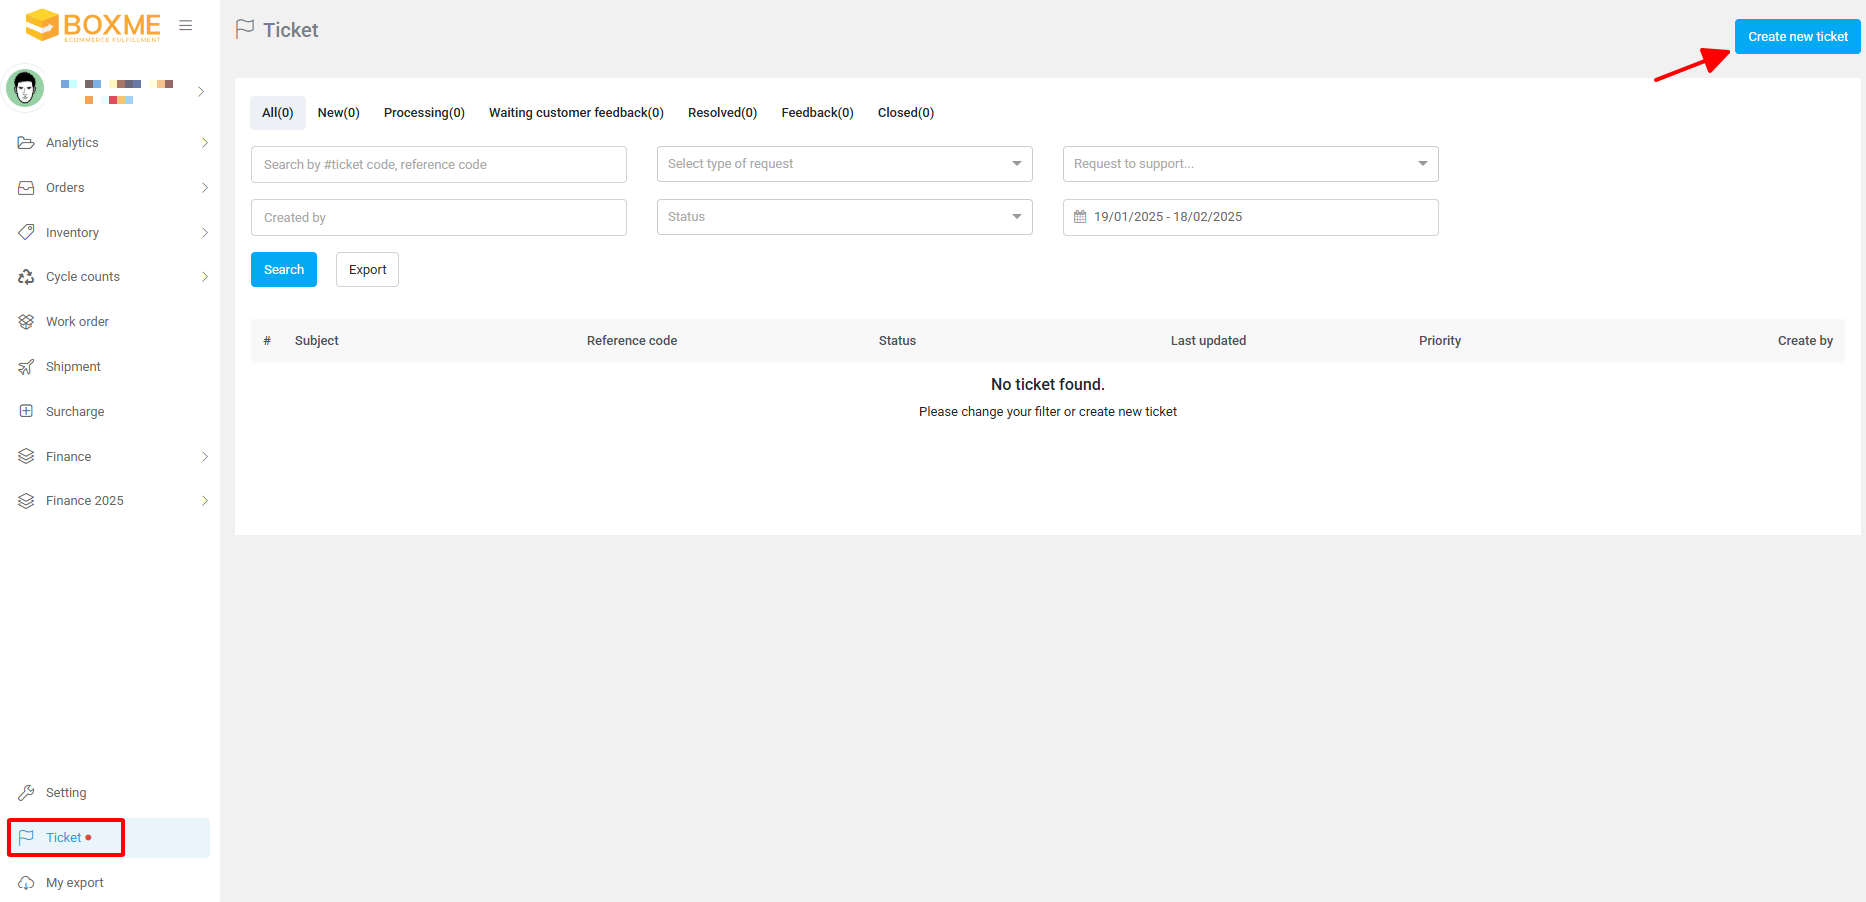Focus the ticket code search field
Viewport: 1866px width, 902px height.
pos(438,165)
